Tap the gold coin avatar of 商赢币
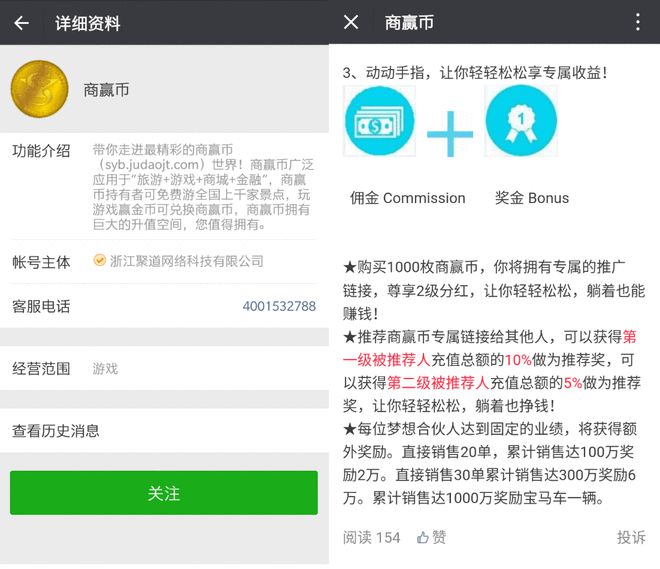The image size is (660, 569). pos(40,89)
